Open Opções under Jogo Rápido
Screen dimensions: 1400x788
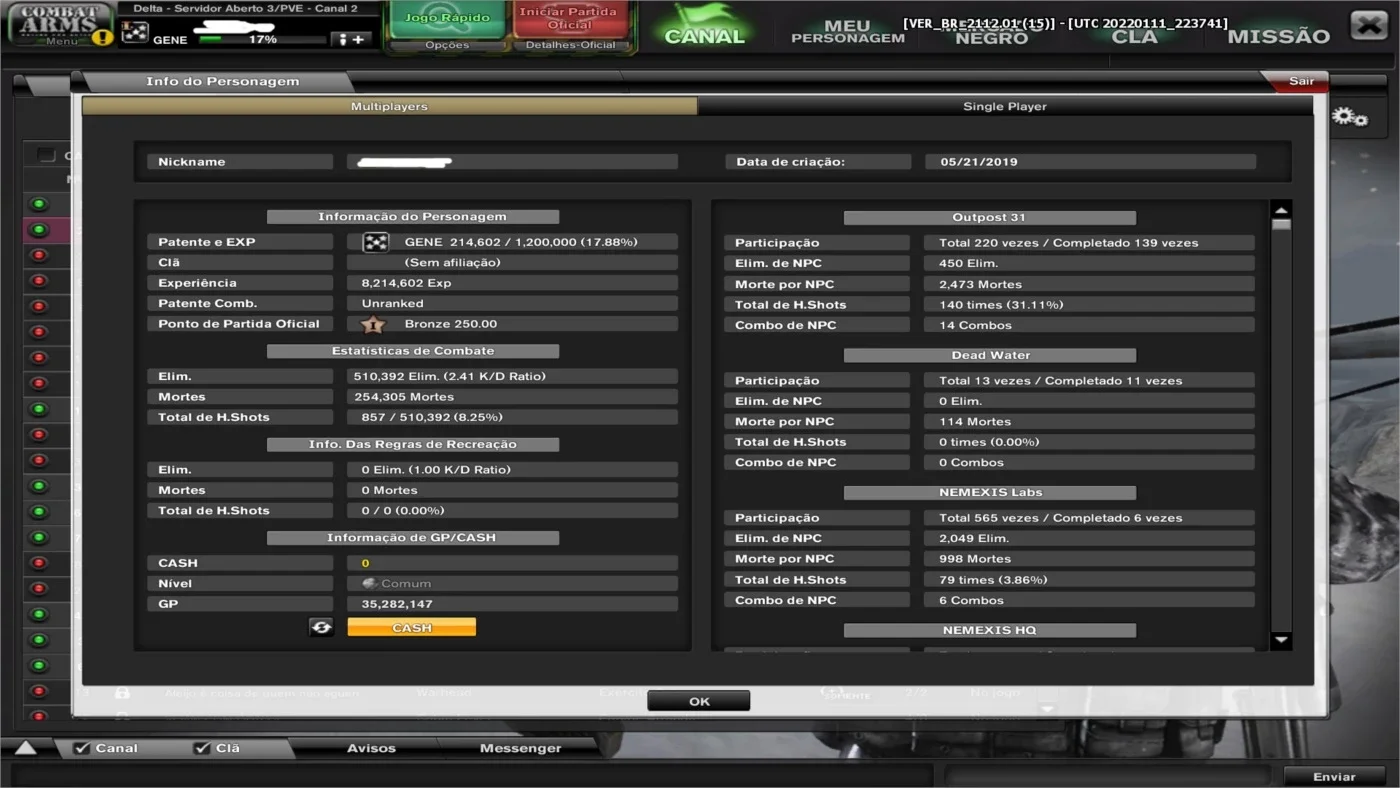pos(447,45)
